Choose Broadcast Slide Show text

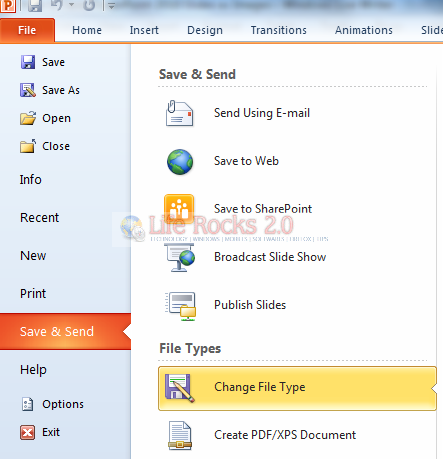[270, 257]
